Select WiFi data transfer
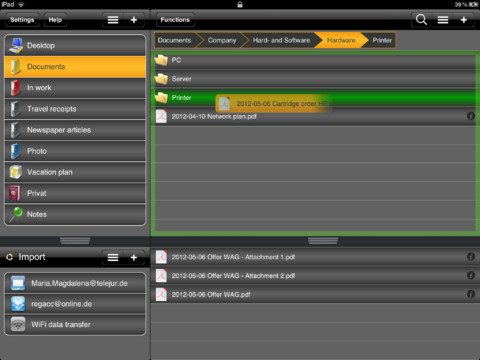 pos(75,324)
